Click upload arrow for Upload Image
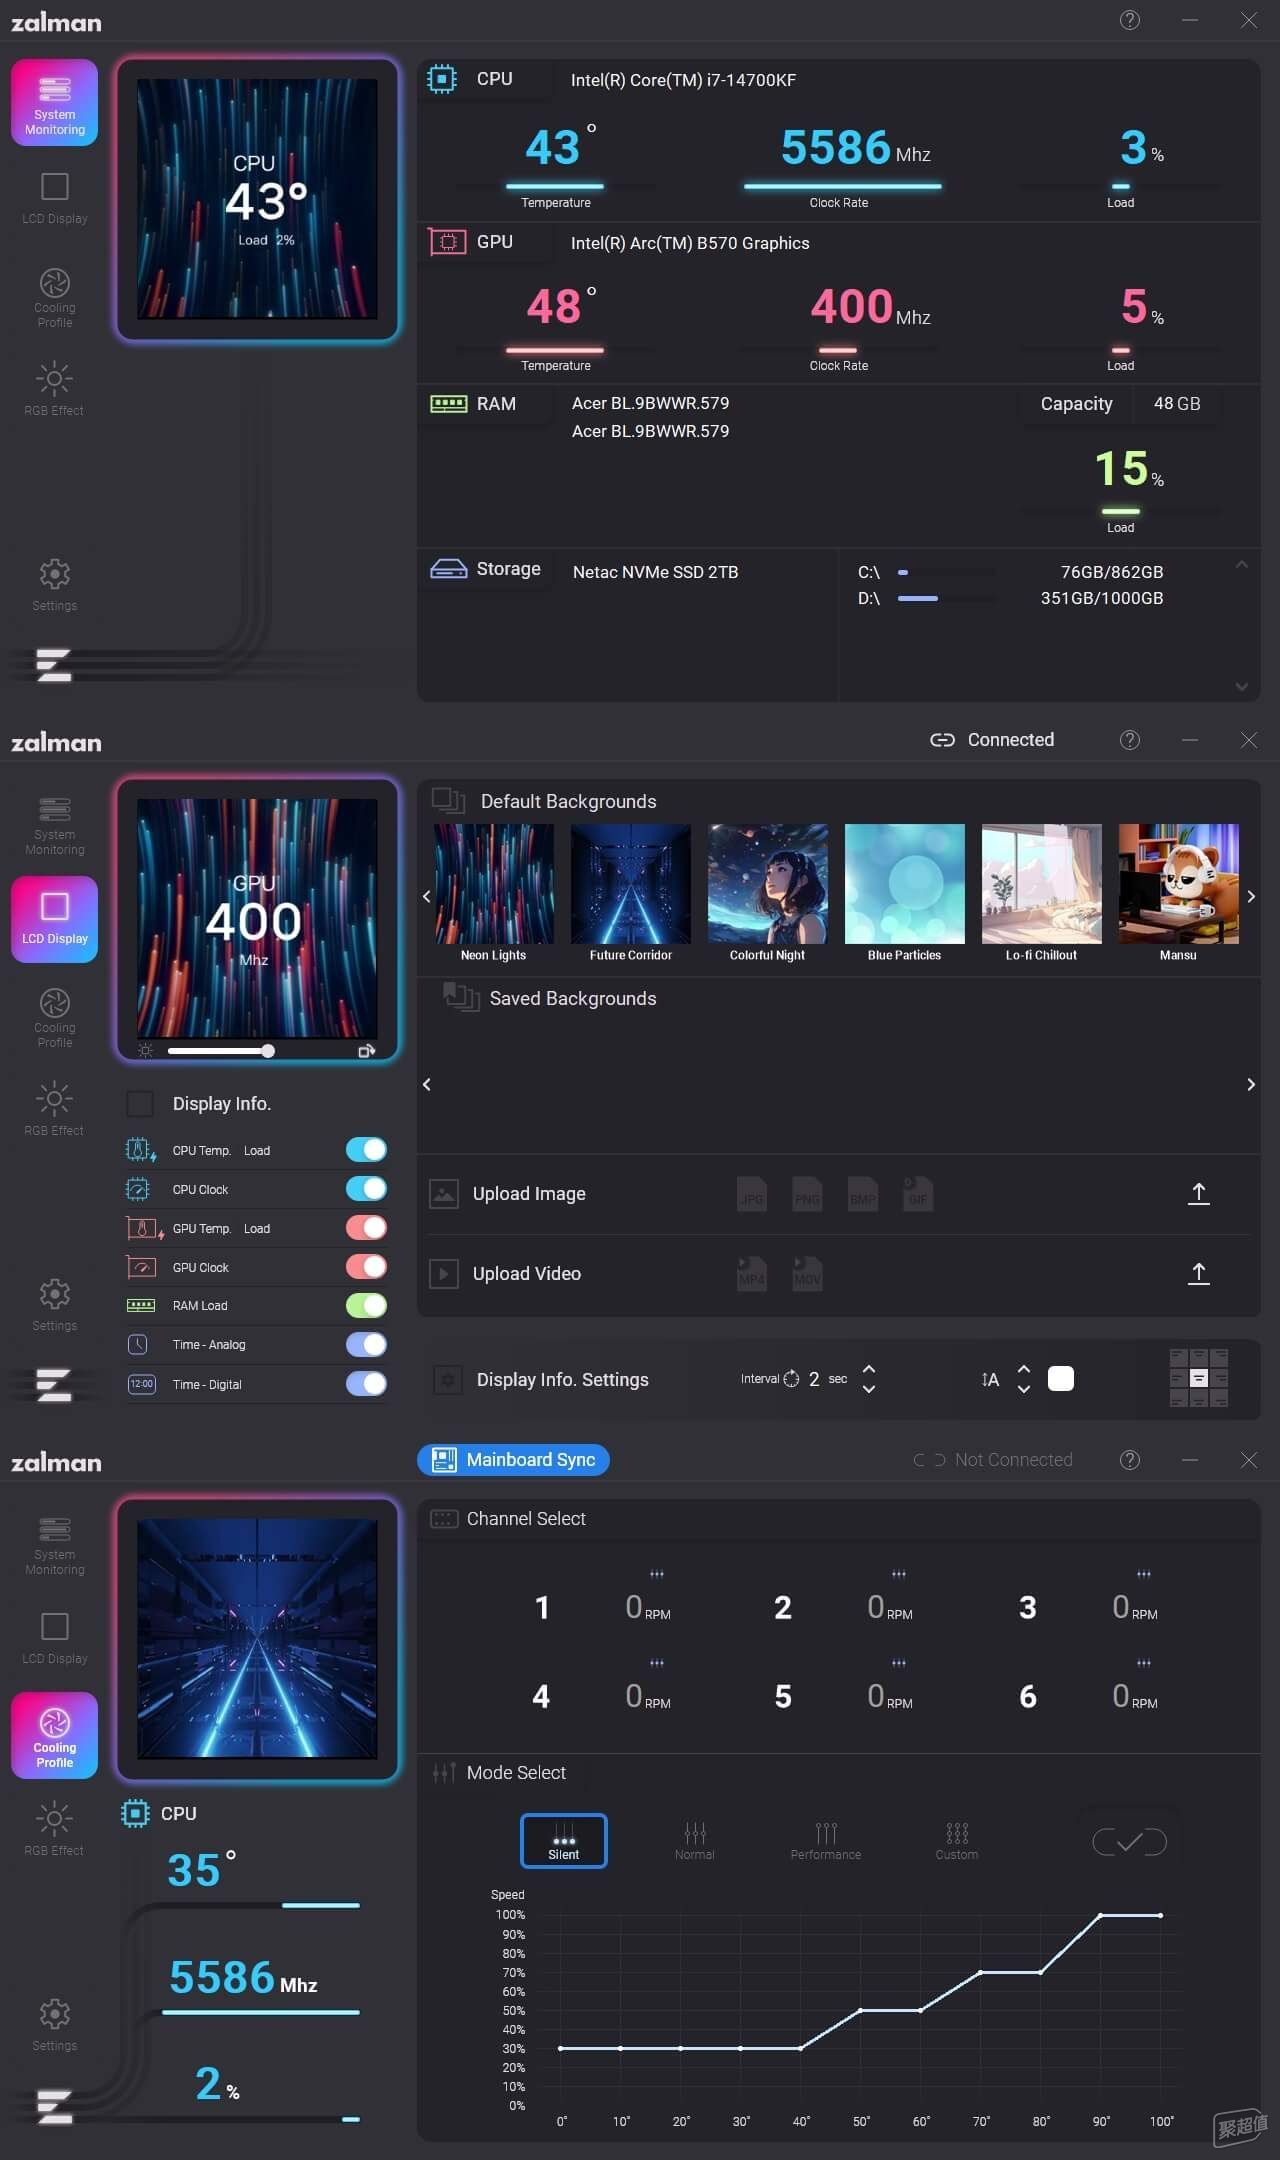1280x2160 pixels. [x=1199, y=1193]
